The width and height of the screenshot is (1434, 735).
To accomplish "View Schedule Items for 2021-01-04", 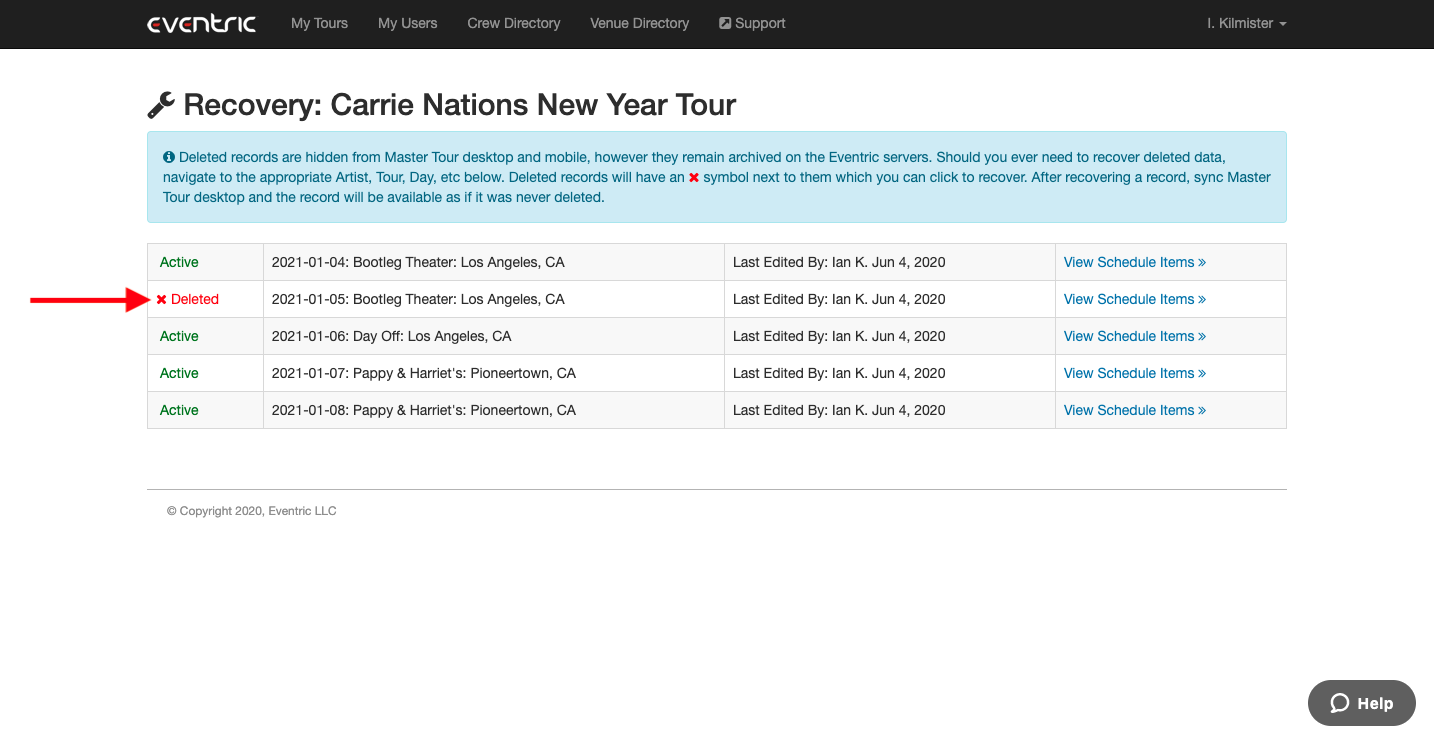I will click(x=1134, y=262).
